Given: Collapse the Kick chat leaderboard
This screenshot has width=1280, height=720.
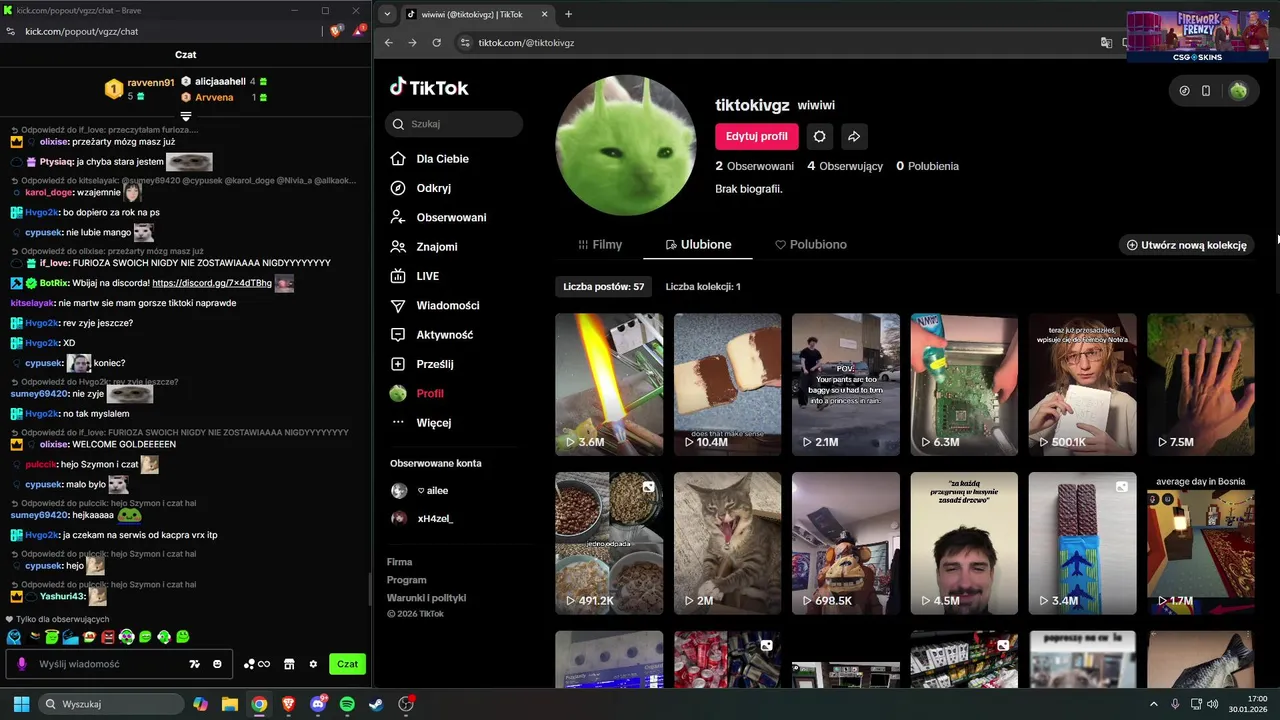Looking at the screenshot, I should click(x=186, y=117).
